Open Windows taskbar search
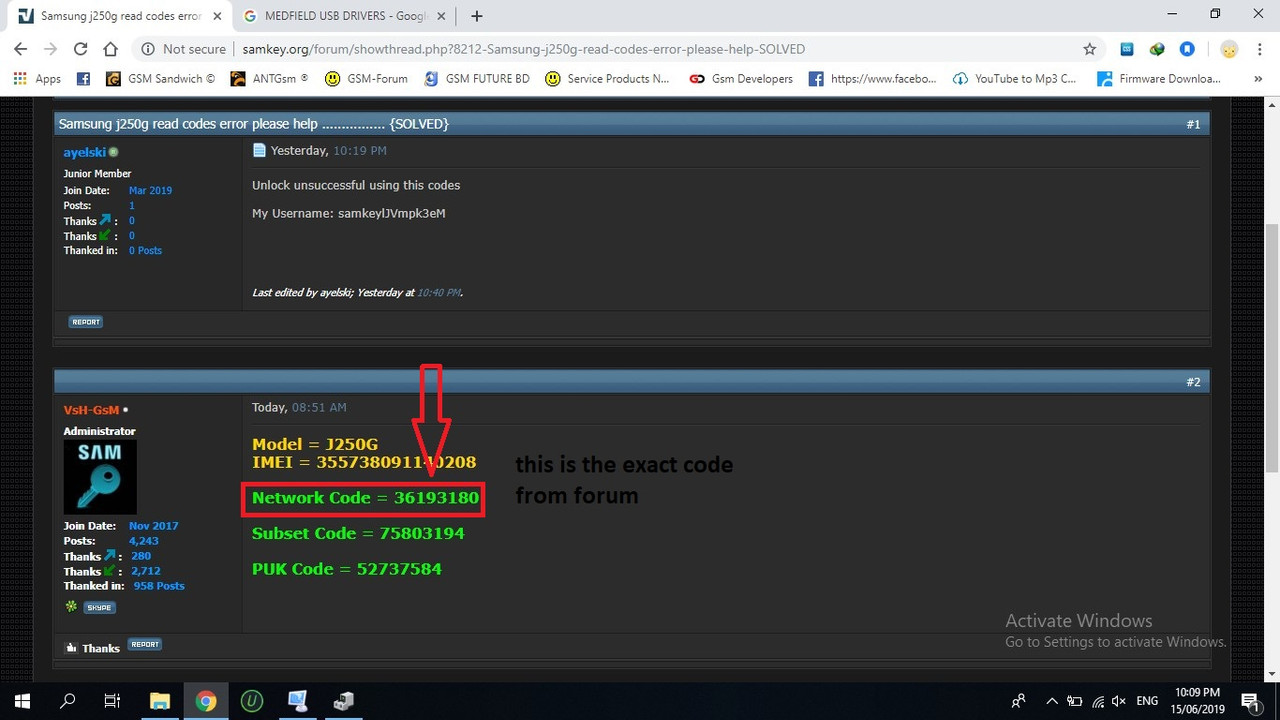Image resolution: width=1280 pixels, height=720 pixels. pyautogui.click(x=68, y=701)
